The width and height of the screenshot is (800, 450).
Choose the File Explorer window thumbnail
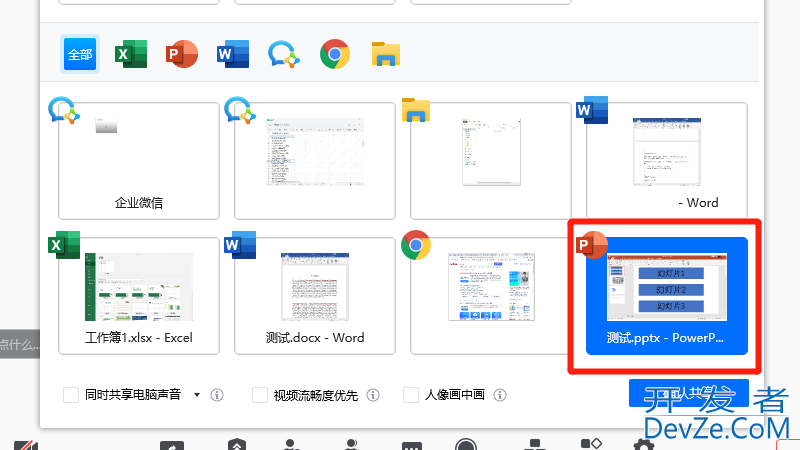pyautogui.click(x=491, y=161)
